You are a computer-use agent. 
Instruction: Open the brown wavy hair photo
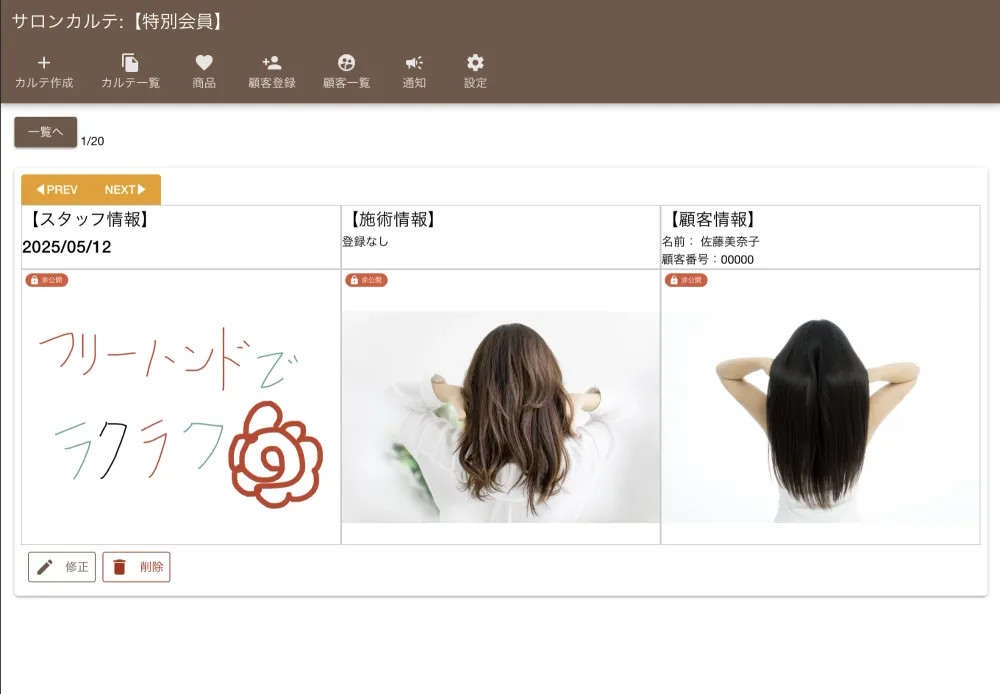(500, 417)
